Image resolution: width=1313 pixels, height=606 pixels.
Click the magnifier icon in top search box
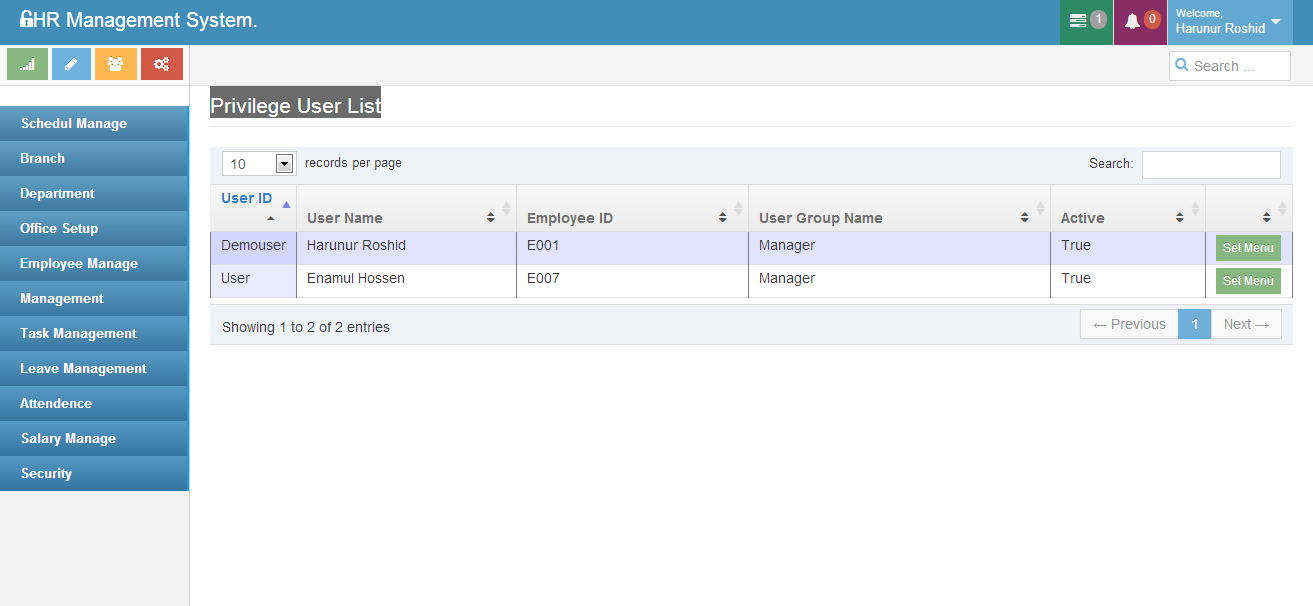point(1182,66)
